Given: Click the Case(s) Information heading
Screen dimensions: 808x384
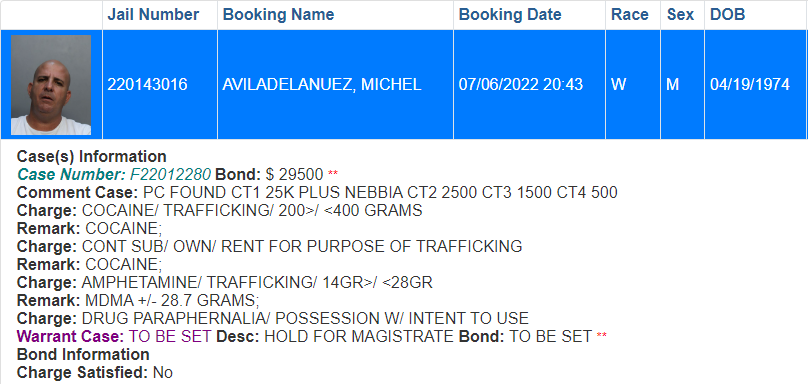Looking at the screenshot, I should [92, 156].
